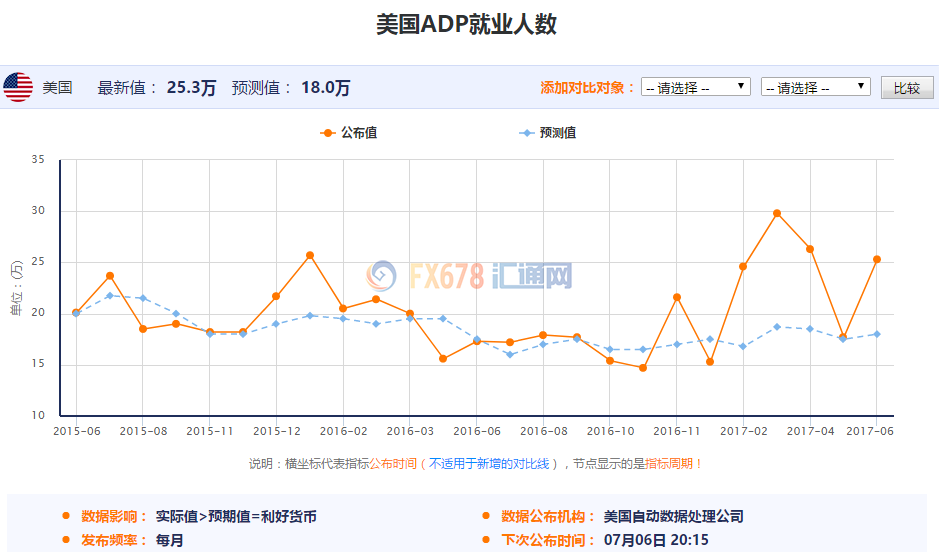Open the second comparison dropdown
The width and height of the screenshot is (939, 552).
click(x=815, y=87)
